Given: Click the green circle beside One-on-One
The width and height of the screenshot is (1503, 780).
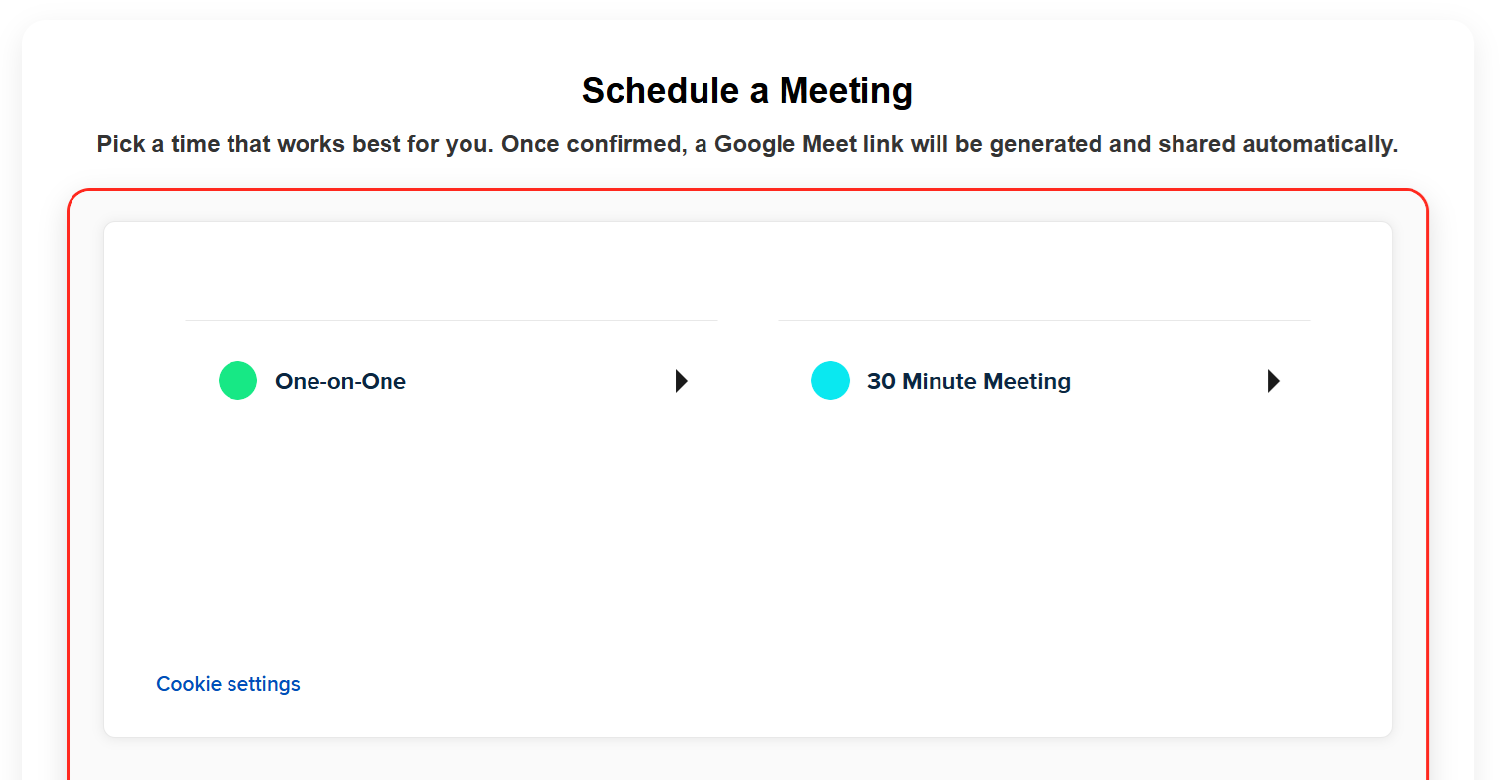Looking at the screenshot, I should (238, 381).
